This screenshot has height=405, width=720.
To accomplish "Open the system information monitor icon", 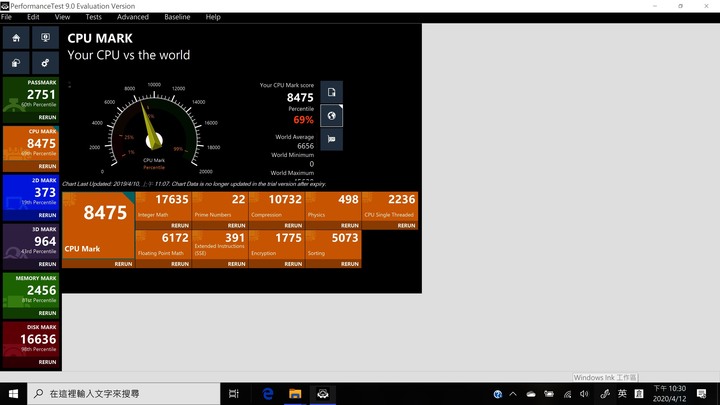I will point(45,38).
